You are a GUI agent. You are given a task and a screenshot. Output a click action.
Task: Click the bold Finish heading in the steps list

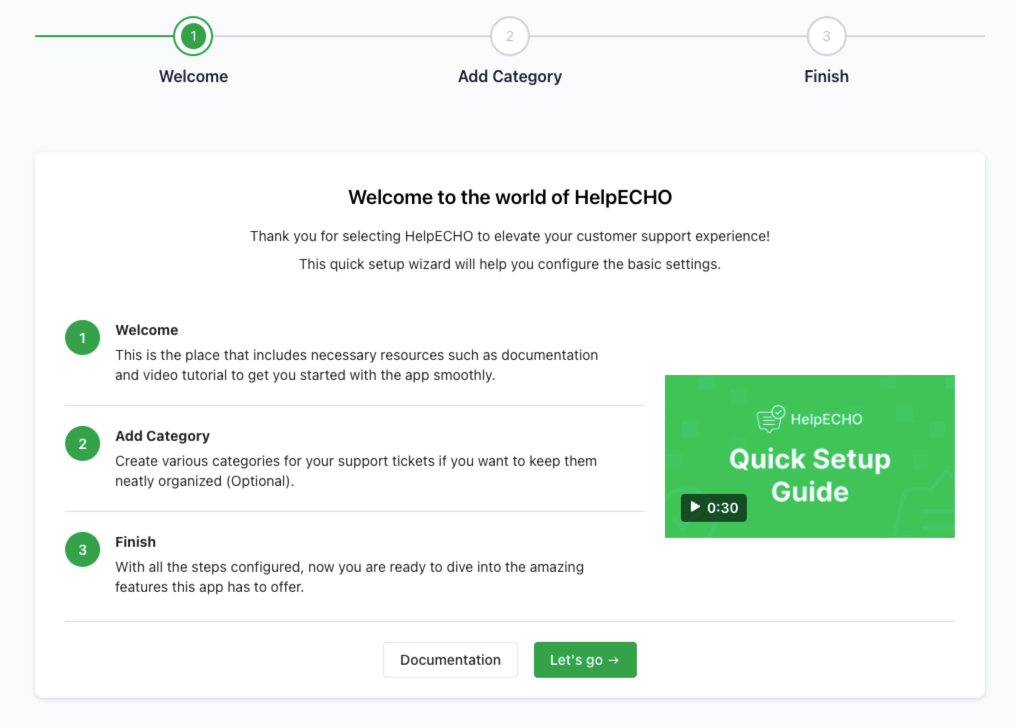click(x=136, y=542)
